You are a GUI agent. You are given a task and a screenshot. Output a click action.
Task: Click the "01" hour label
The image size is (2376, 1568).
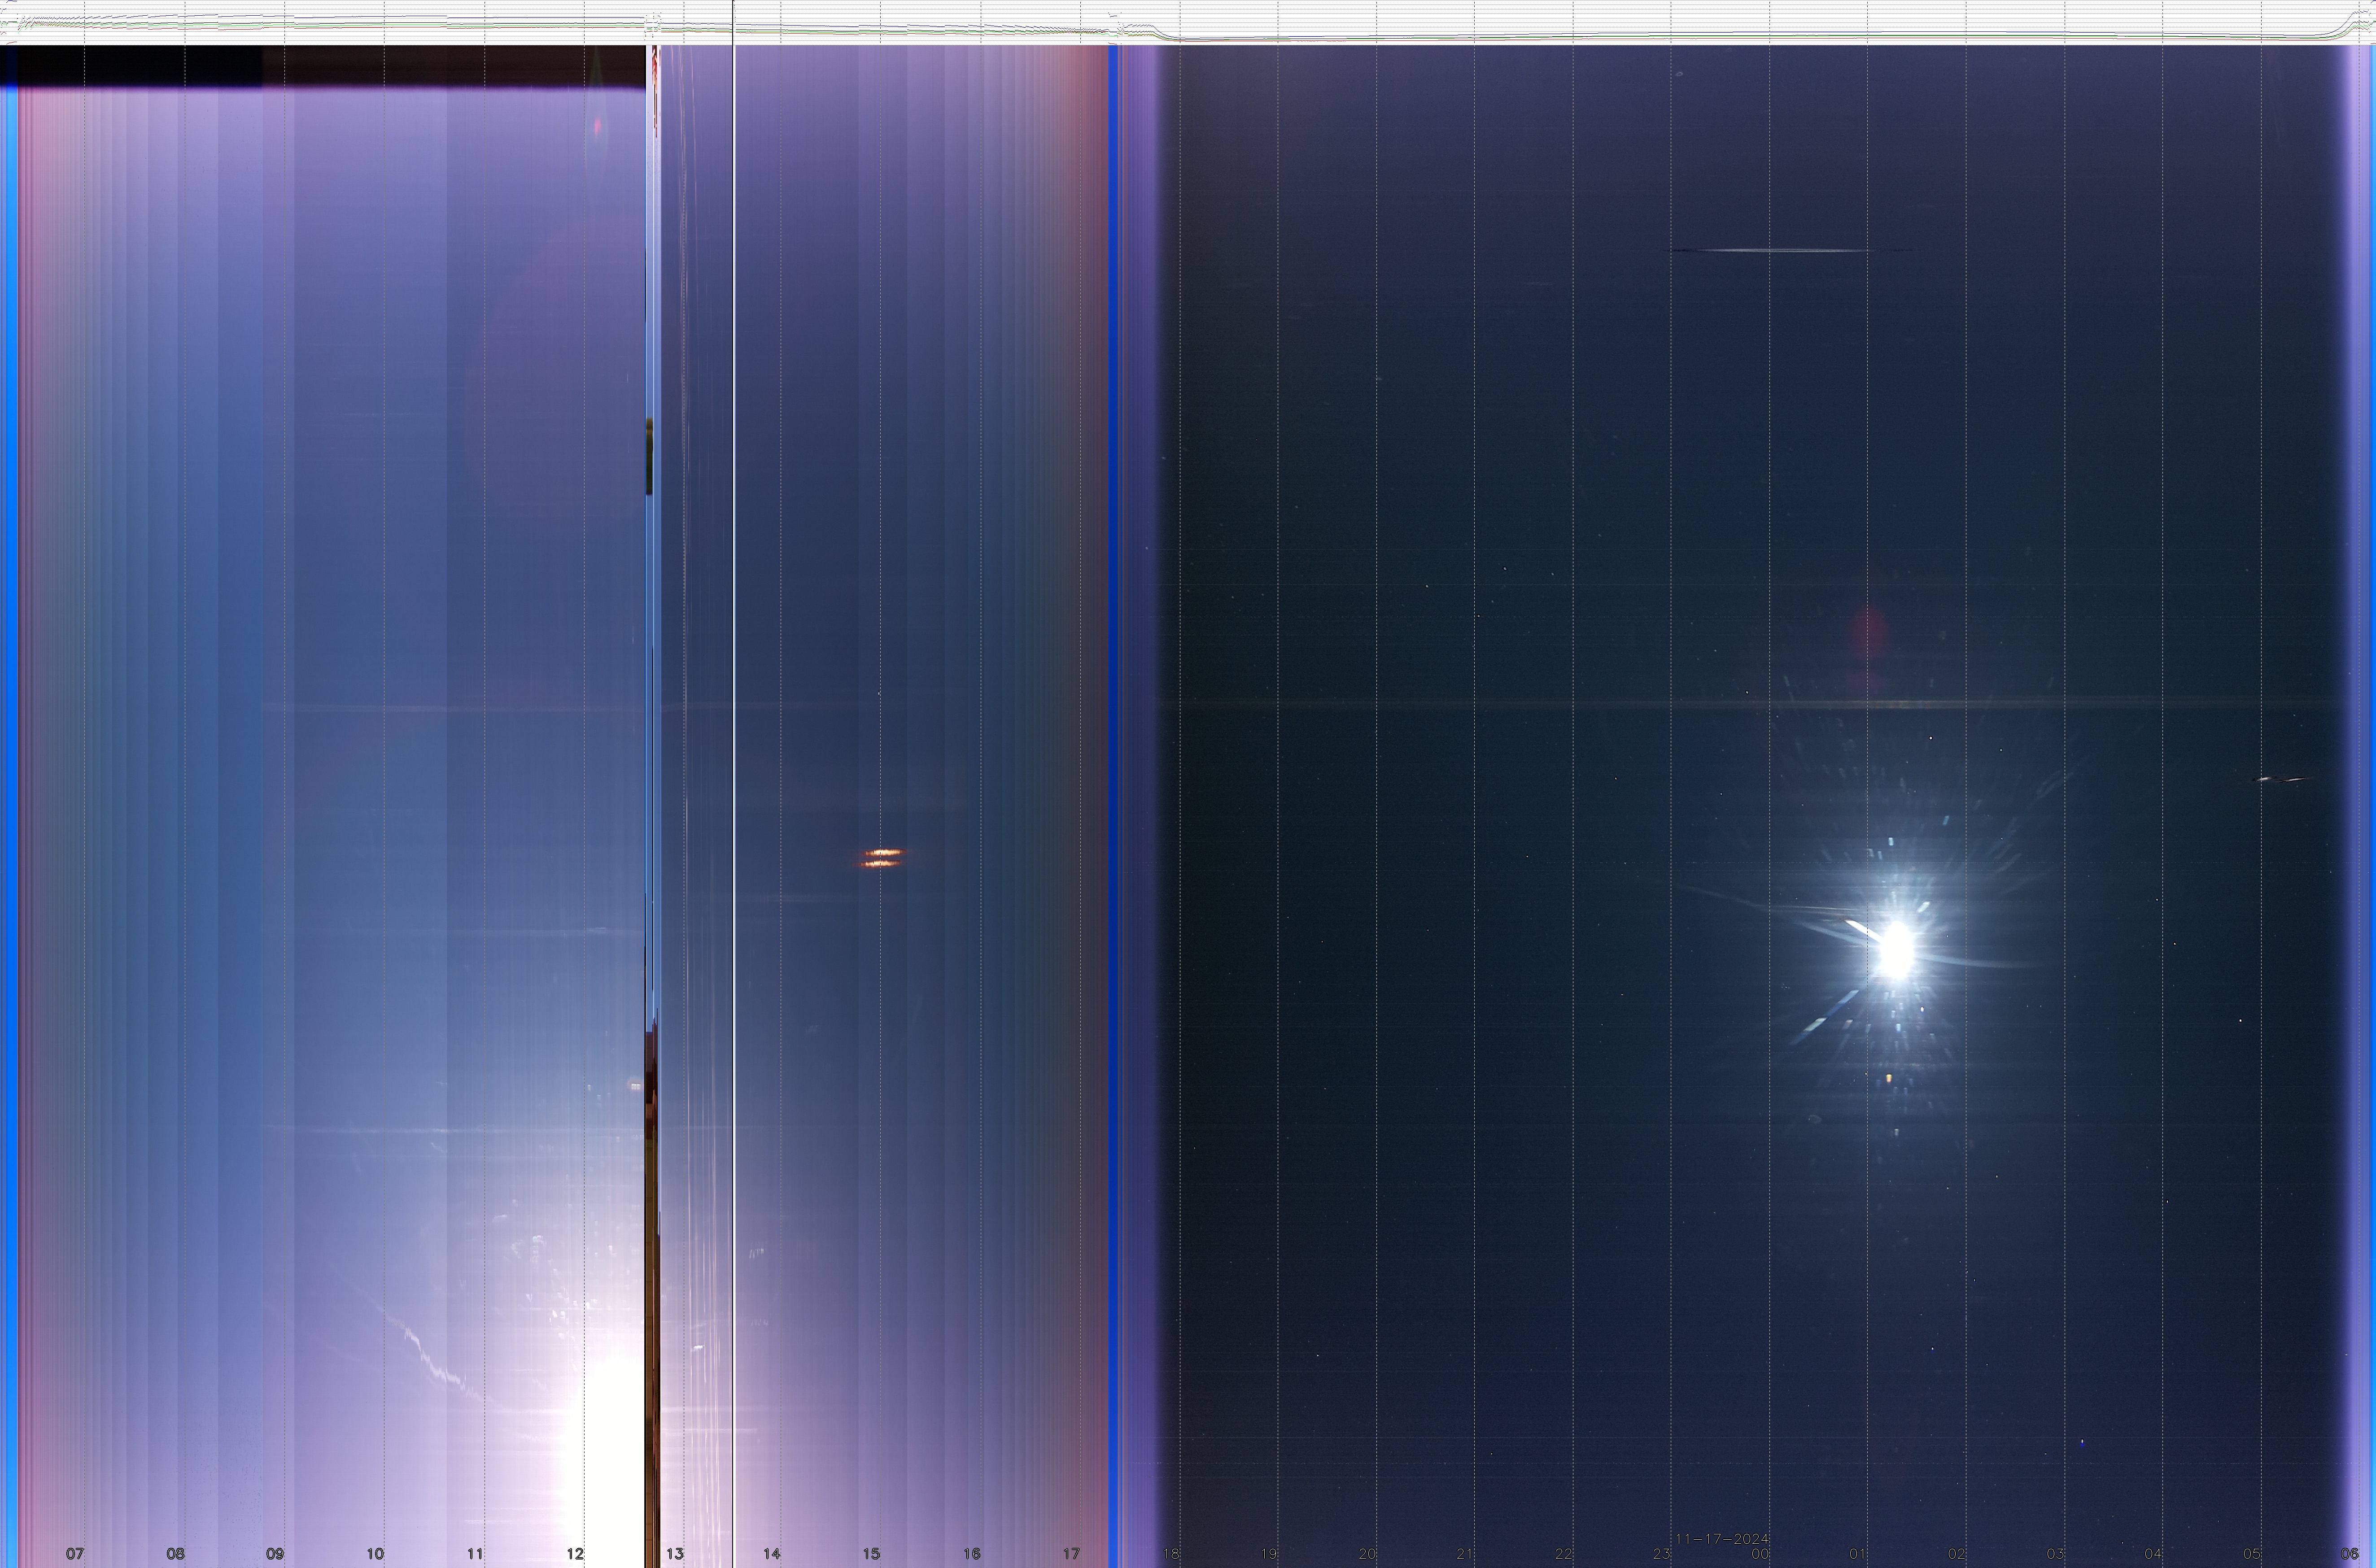point(1858,1553)
